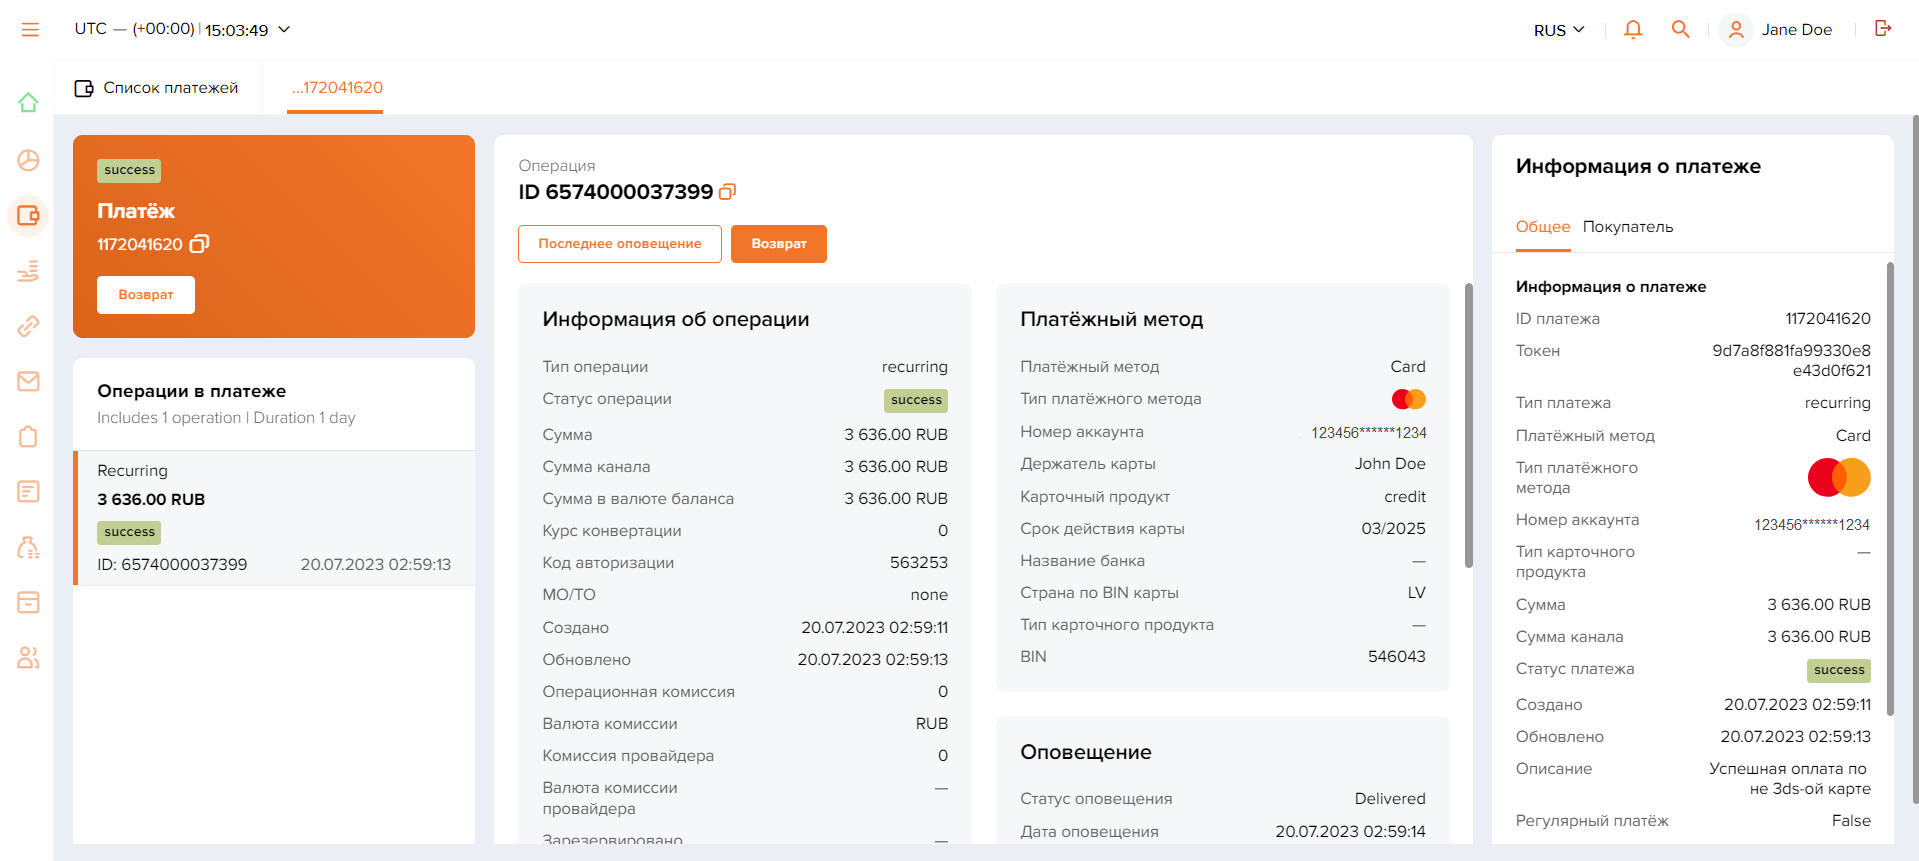Click success badge in Статус операции row
This screenshot has width=1919, height=861.
pos(916,400)
